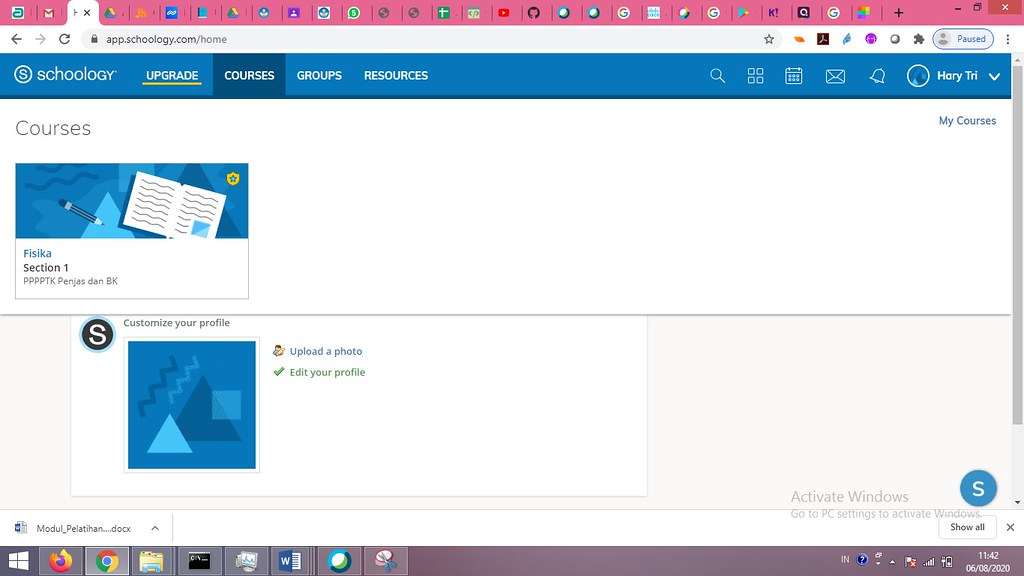Expand options for downloaded Modul_Pelatihan docx
This screenshot has width=1024, height=576.
tap(155, 528)
